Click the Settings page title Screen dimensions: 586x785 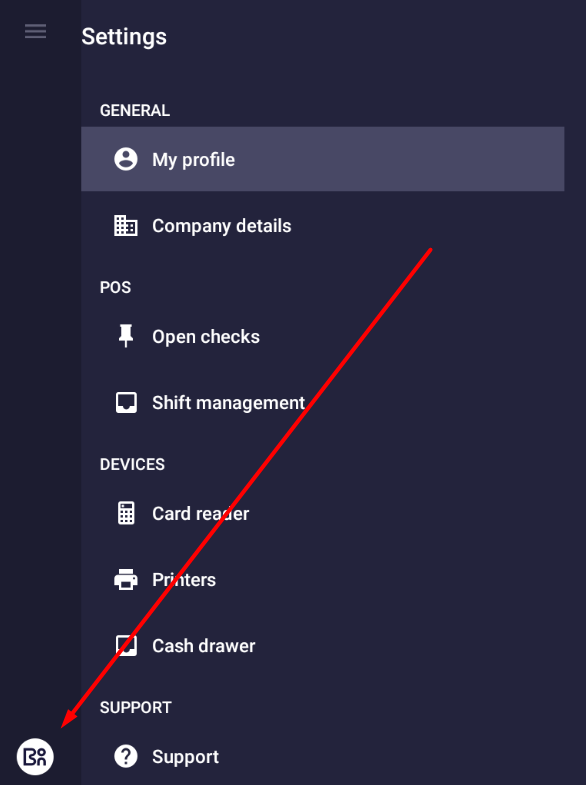tap(124, 37)
